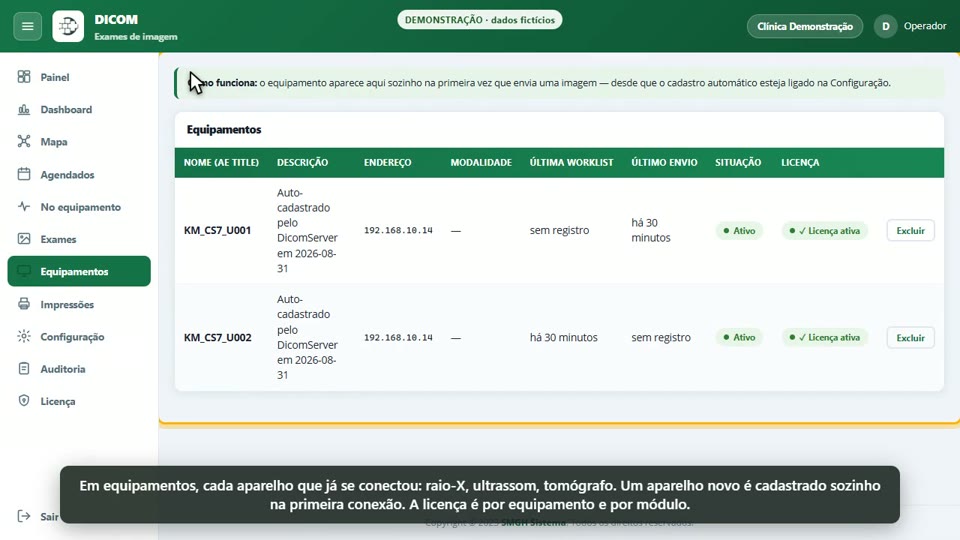The image size is (960, 540).
Task: Click the Impressões printer icon
Action: [24, 304]
